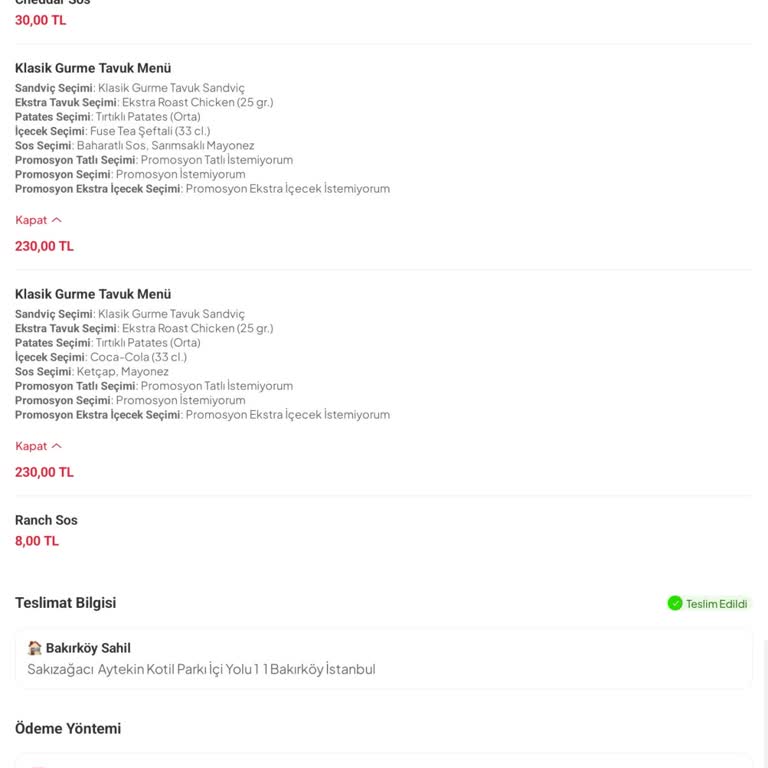Click the Ranch Sos item name
This screenshot has width=768, height=768.
(x=46, y=520)
